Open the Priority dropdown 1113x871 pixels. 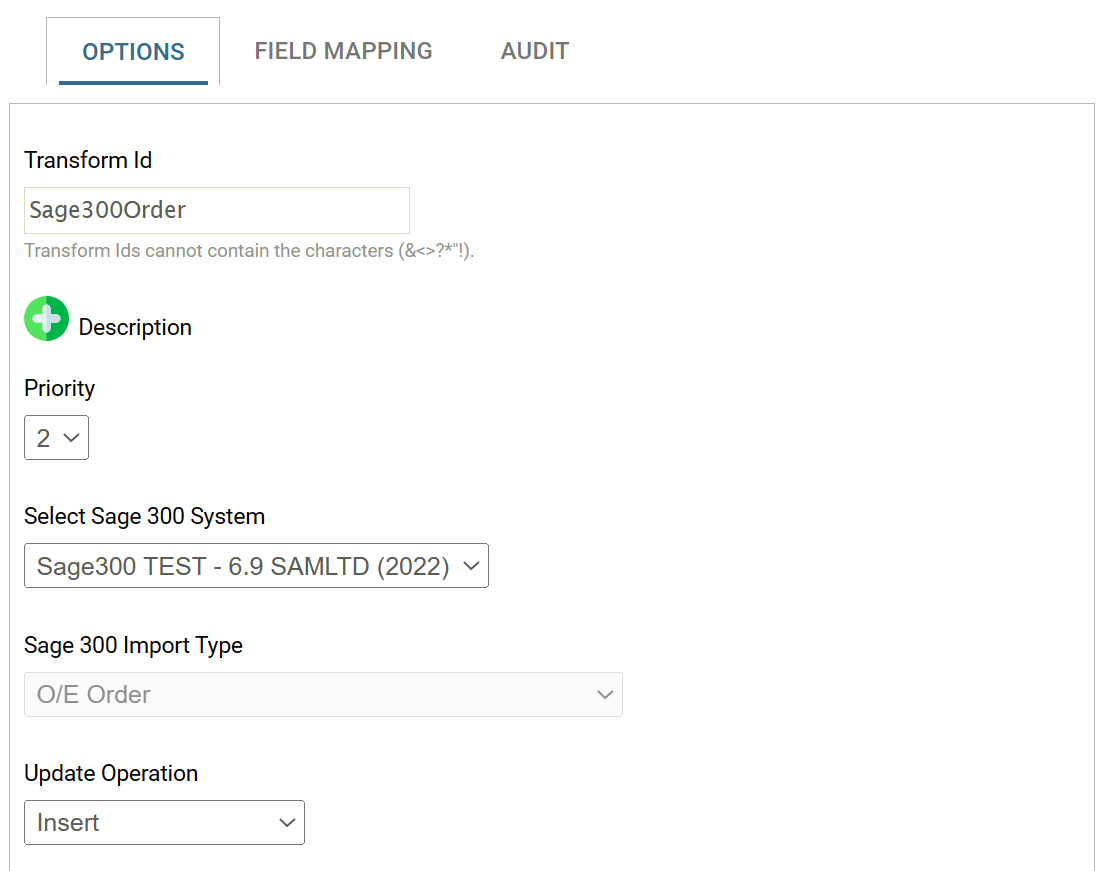click(x=56, y=438)
